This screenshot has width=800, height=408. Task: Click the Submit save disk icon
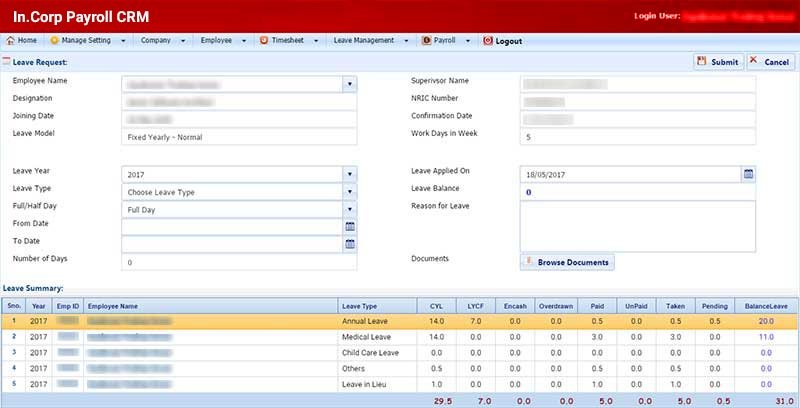tap(702, 61)
